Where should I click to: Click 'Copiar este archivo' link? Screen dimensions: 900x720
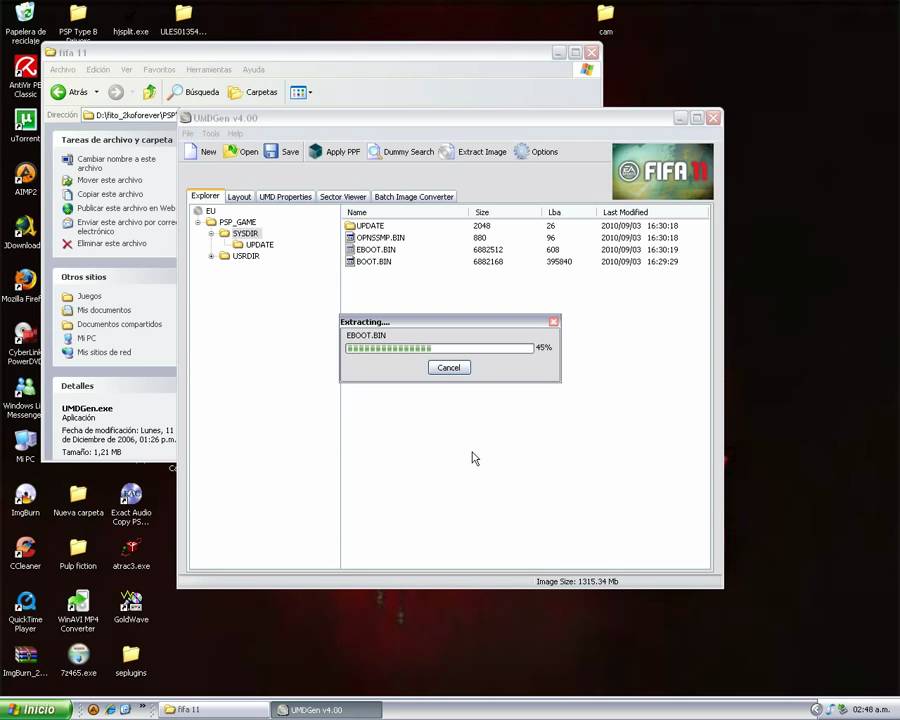(x=110, y=194)
